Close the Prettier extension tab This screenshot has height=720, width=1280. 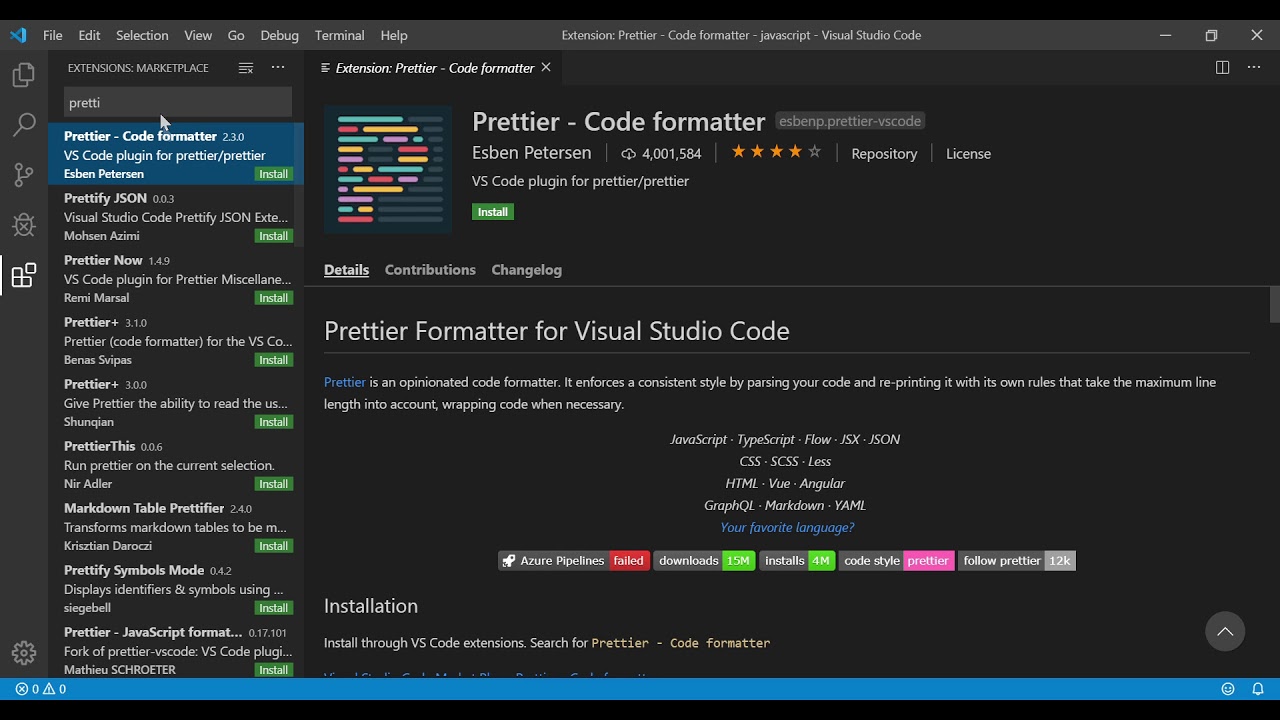coord(546,68)
